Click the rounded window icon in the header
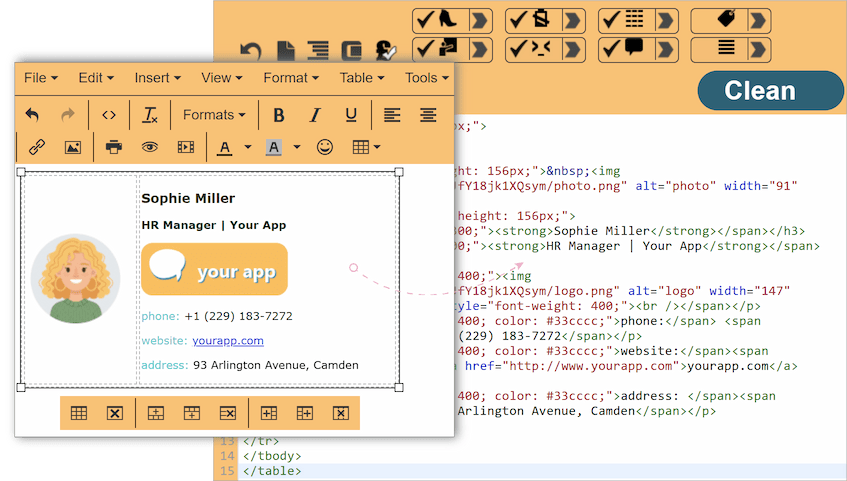This screenshot has width=847, height=481. [x=352, y=51]
